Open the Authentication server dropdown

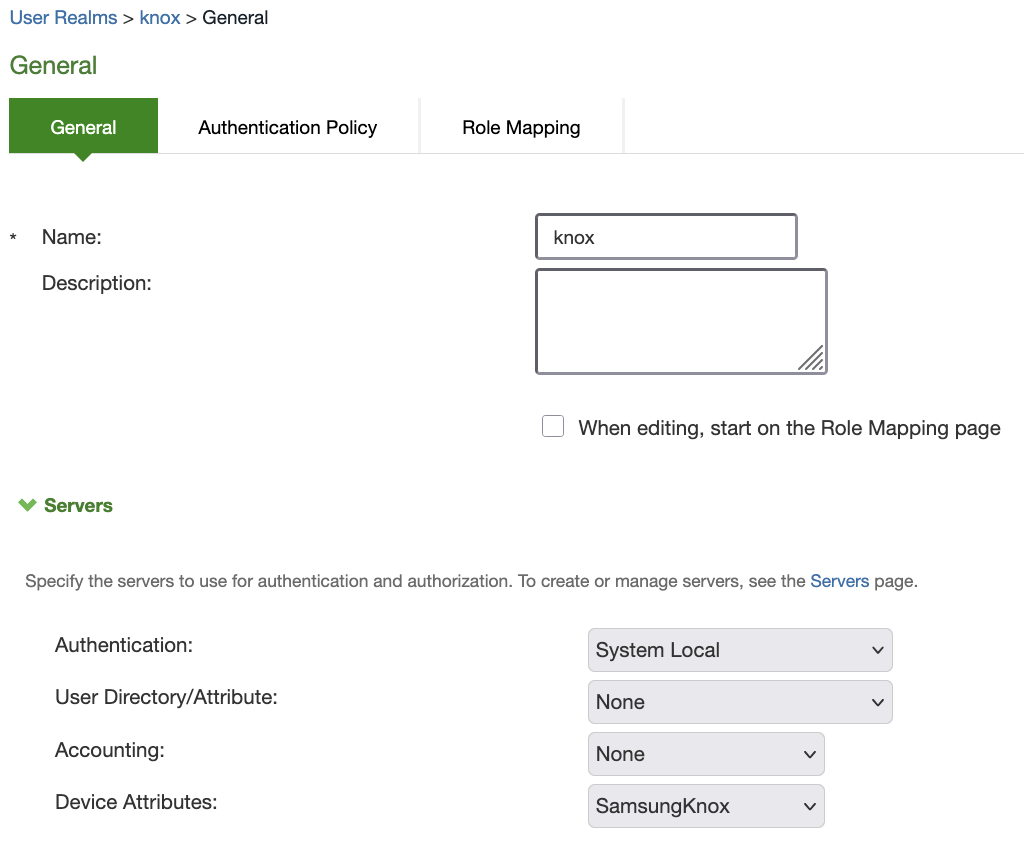pyautogui.click(x=739, y=650)
